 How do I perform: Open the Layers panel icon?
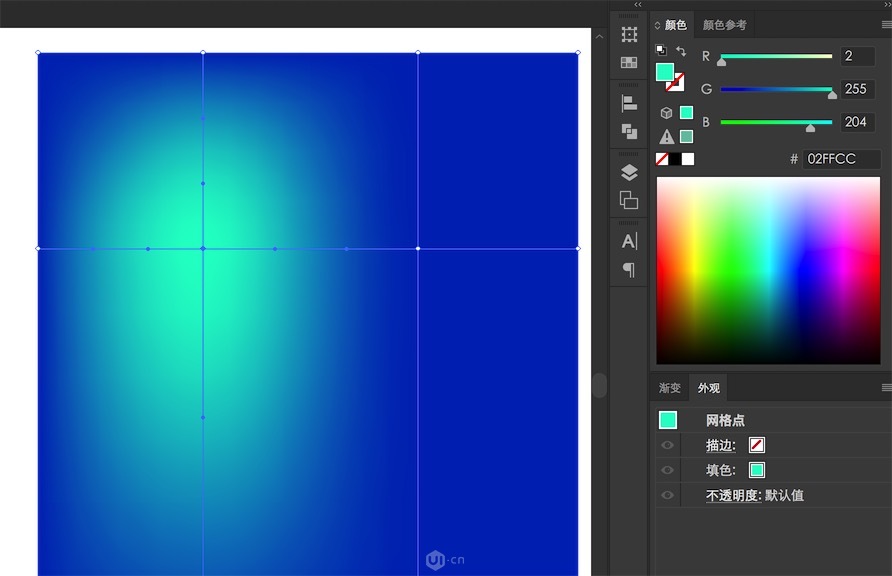click(629, 173)
